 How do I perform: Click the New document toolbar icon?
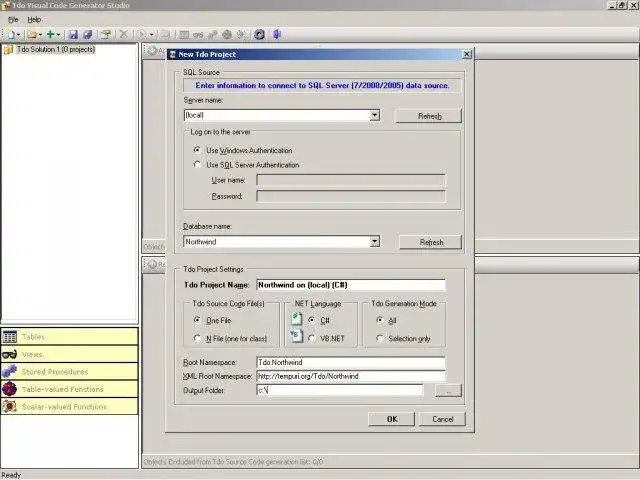click(x=11, y=35)
